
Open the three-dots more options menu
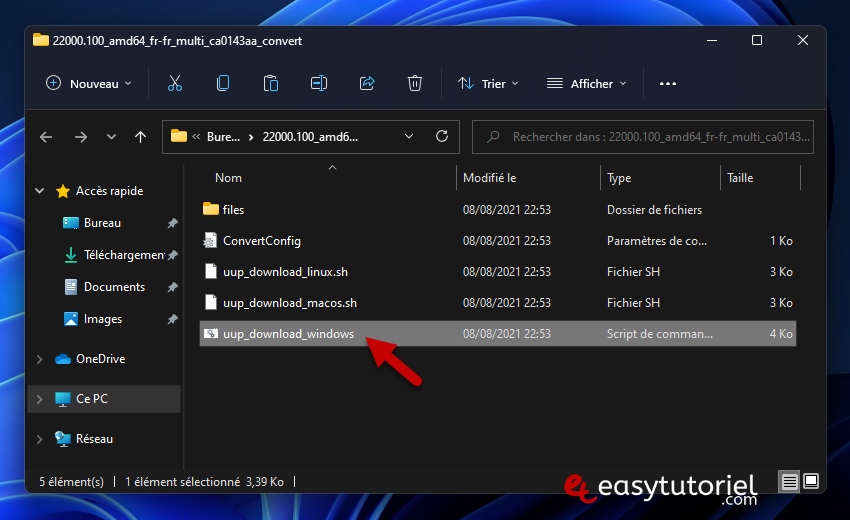point(668,84)
